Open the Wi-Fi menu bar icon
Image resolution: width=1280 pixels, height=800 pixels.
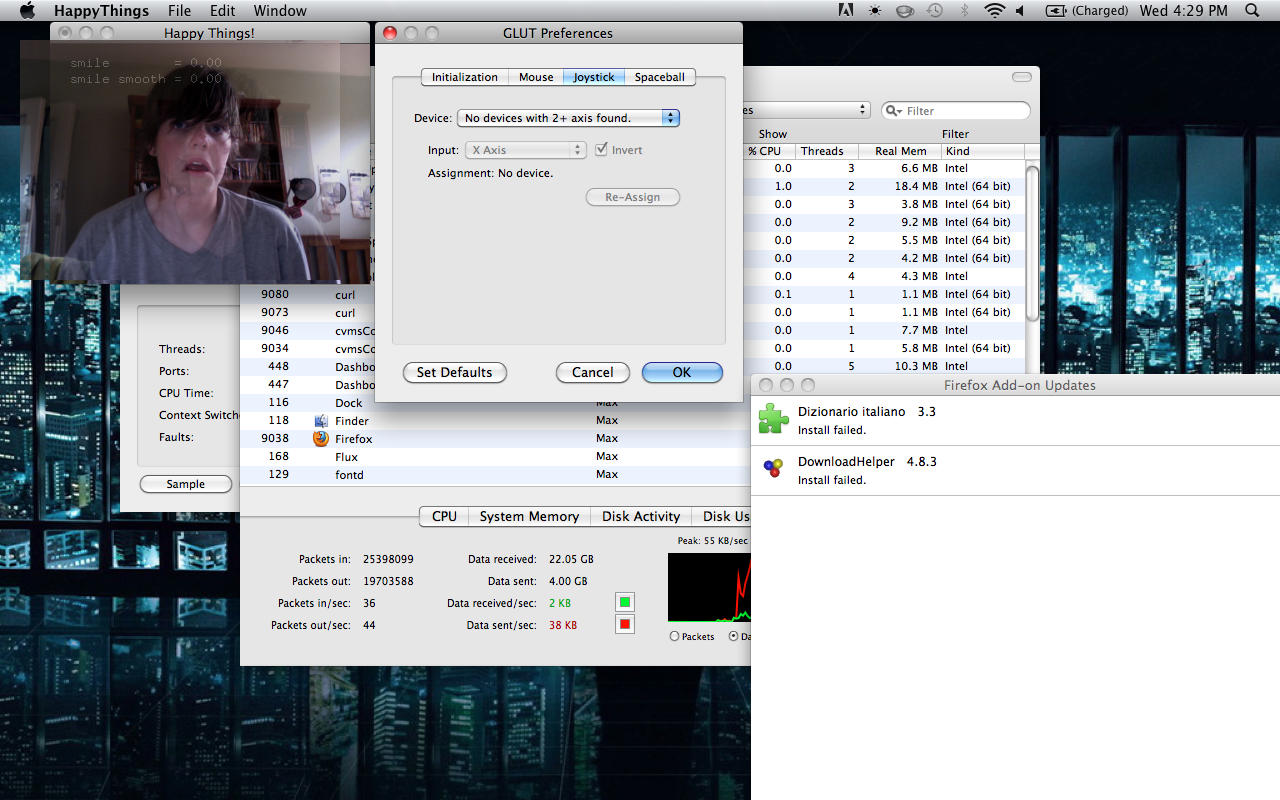click(994, 11)
